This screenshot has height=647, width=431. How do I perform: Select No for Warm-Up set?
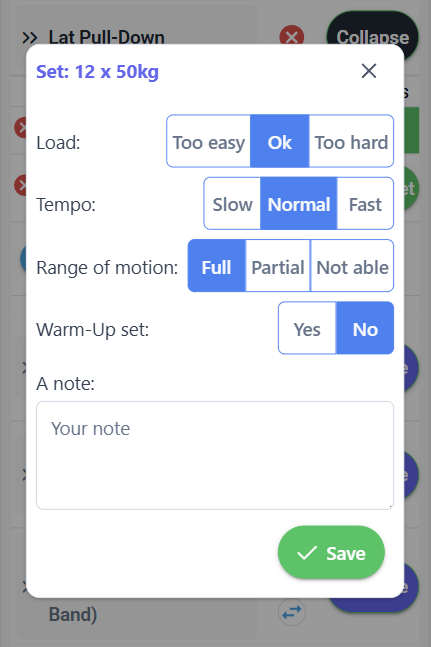tap(365, 328)
